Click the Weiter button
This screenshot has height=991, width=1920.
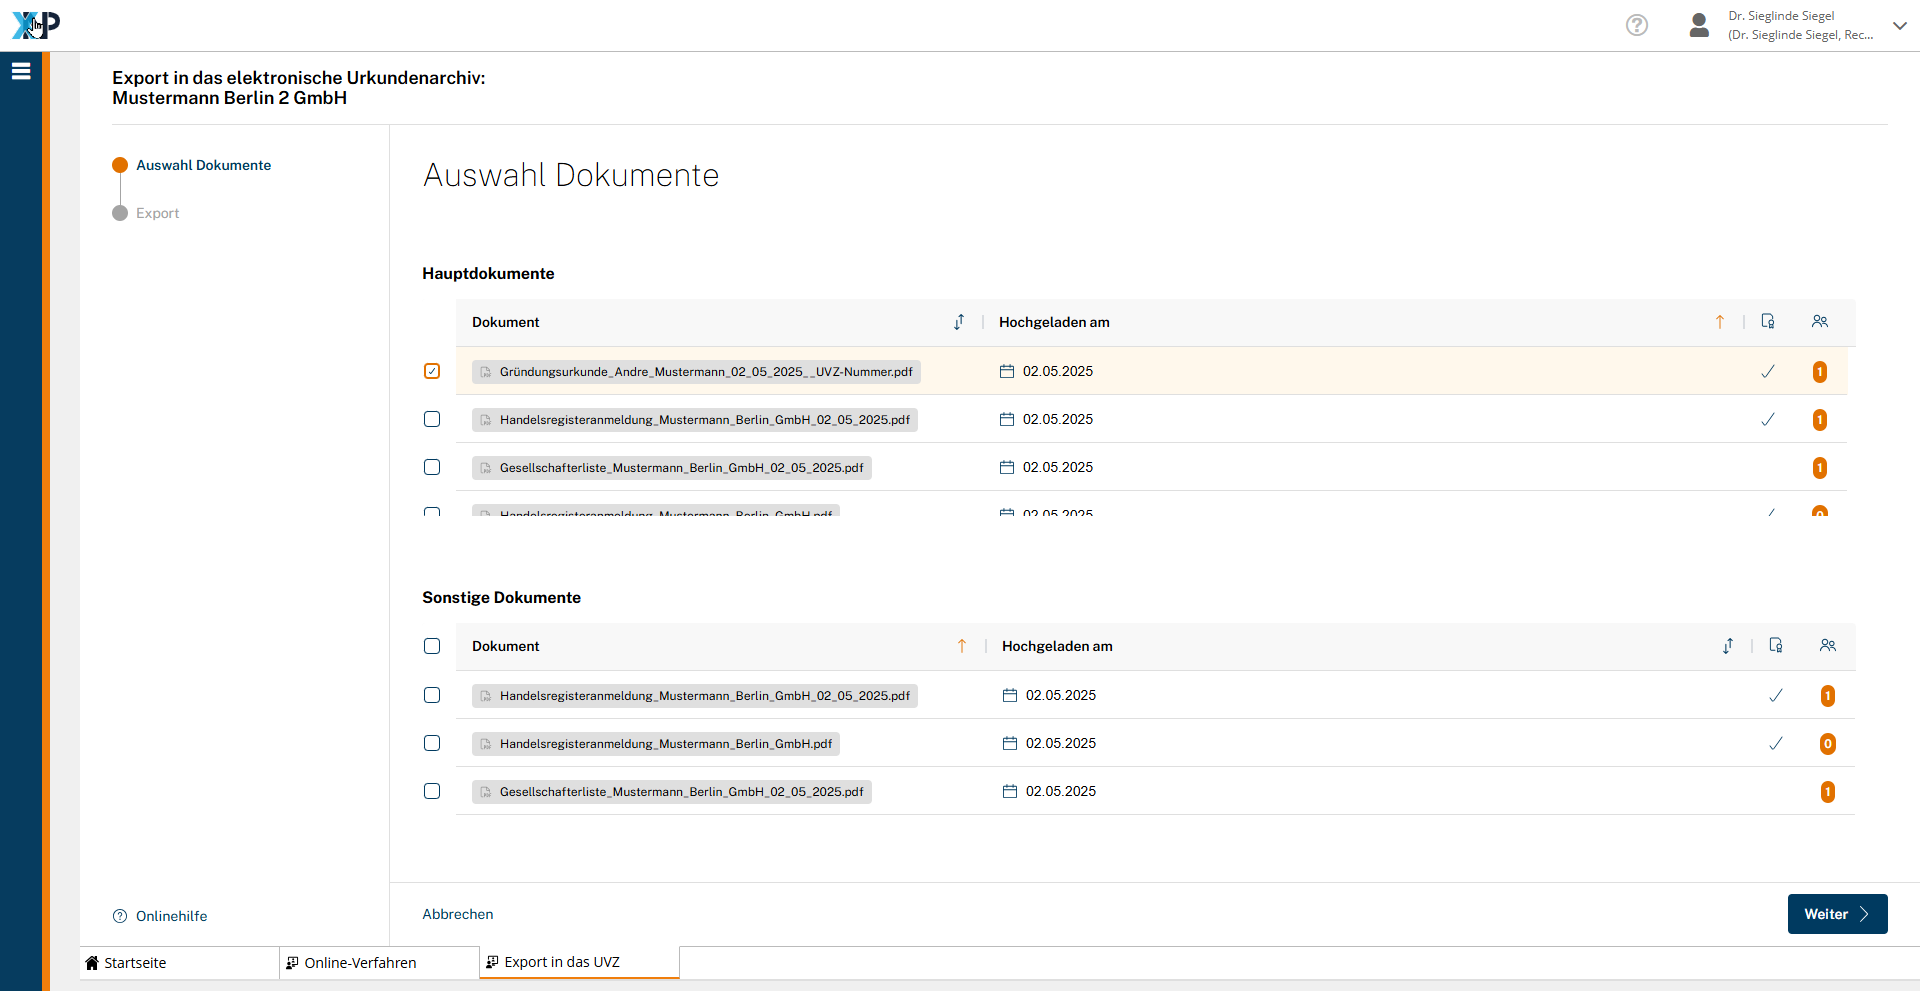click(x=1836, y=914)
